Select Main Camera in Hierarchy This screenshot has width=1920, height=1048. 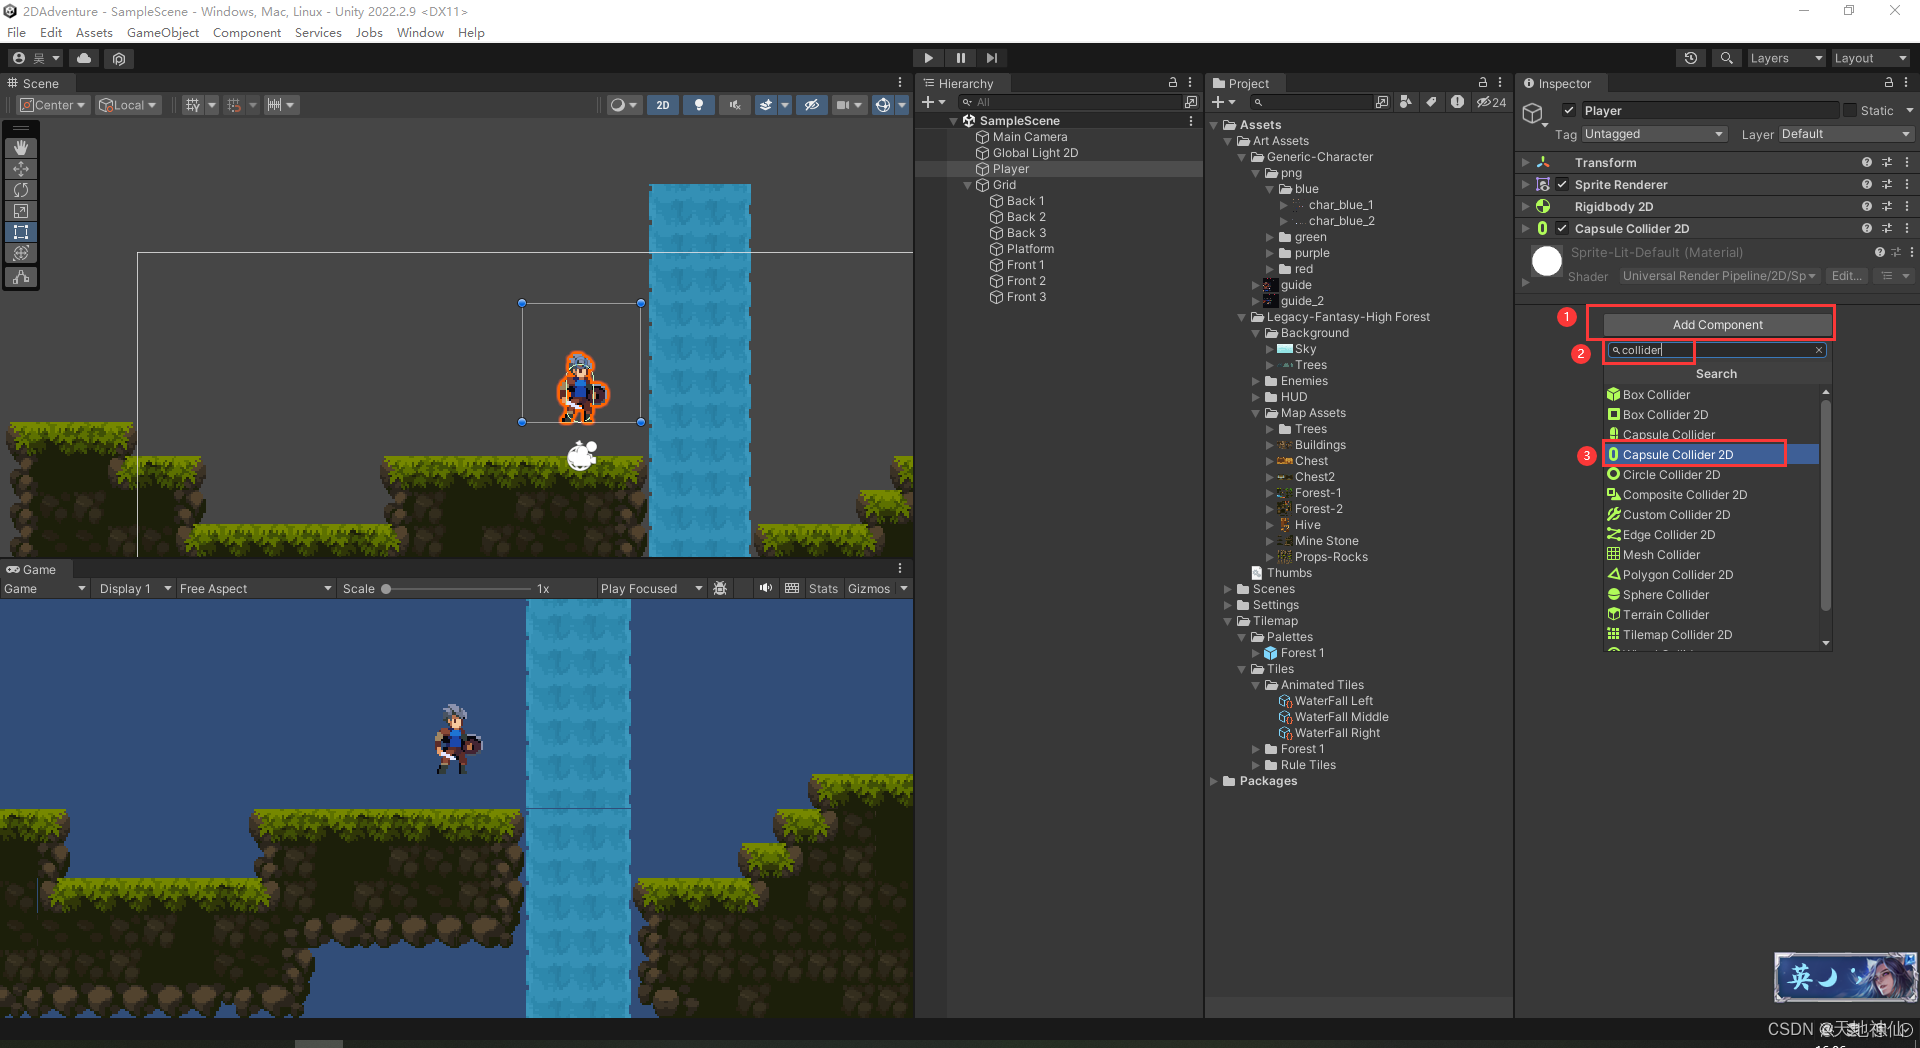tap(1030, 137)
